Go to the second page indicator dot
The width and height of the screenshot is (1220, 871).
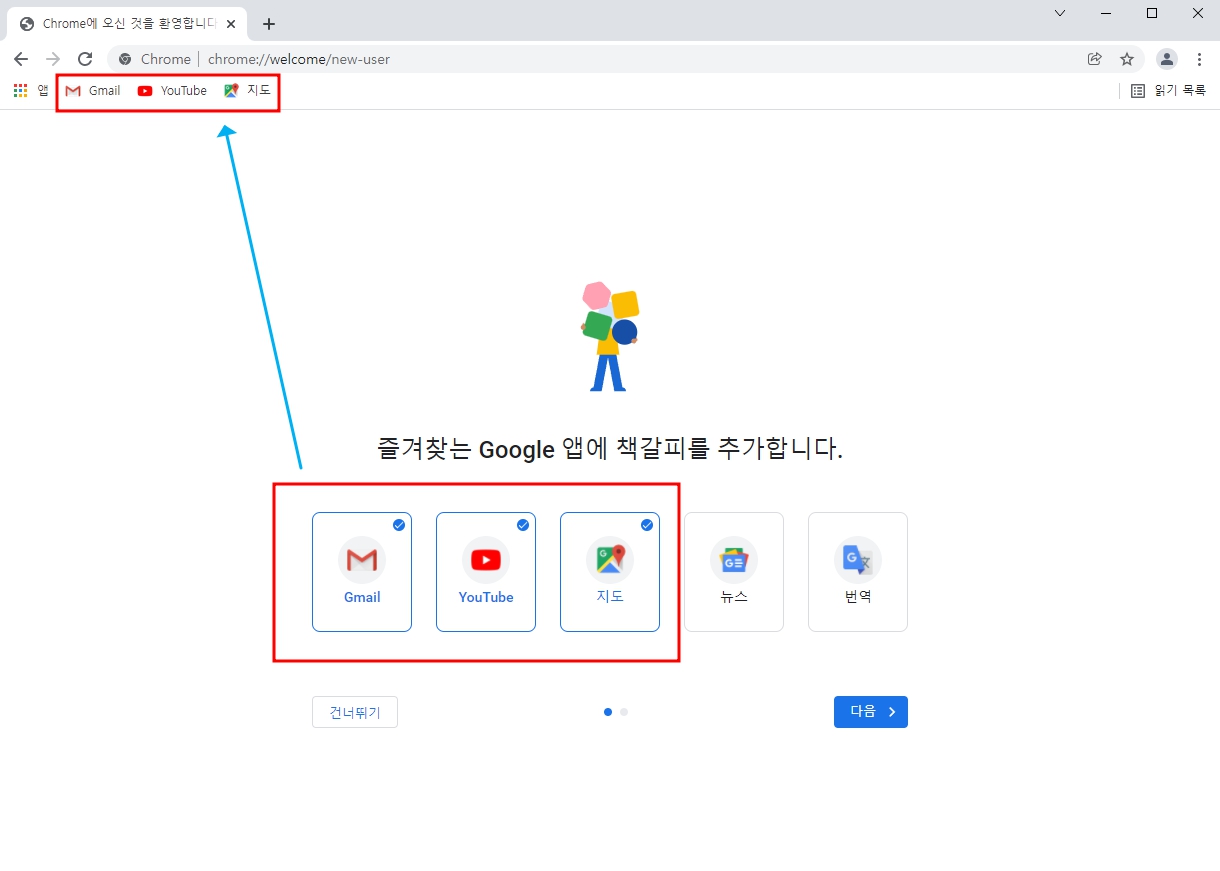click(x=624, y=712)
